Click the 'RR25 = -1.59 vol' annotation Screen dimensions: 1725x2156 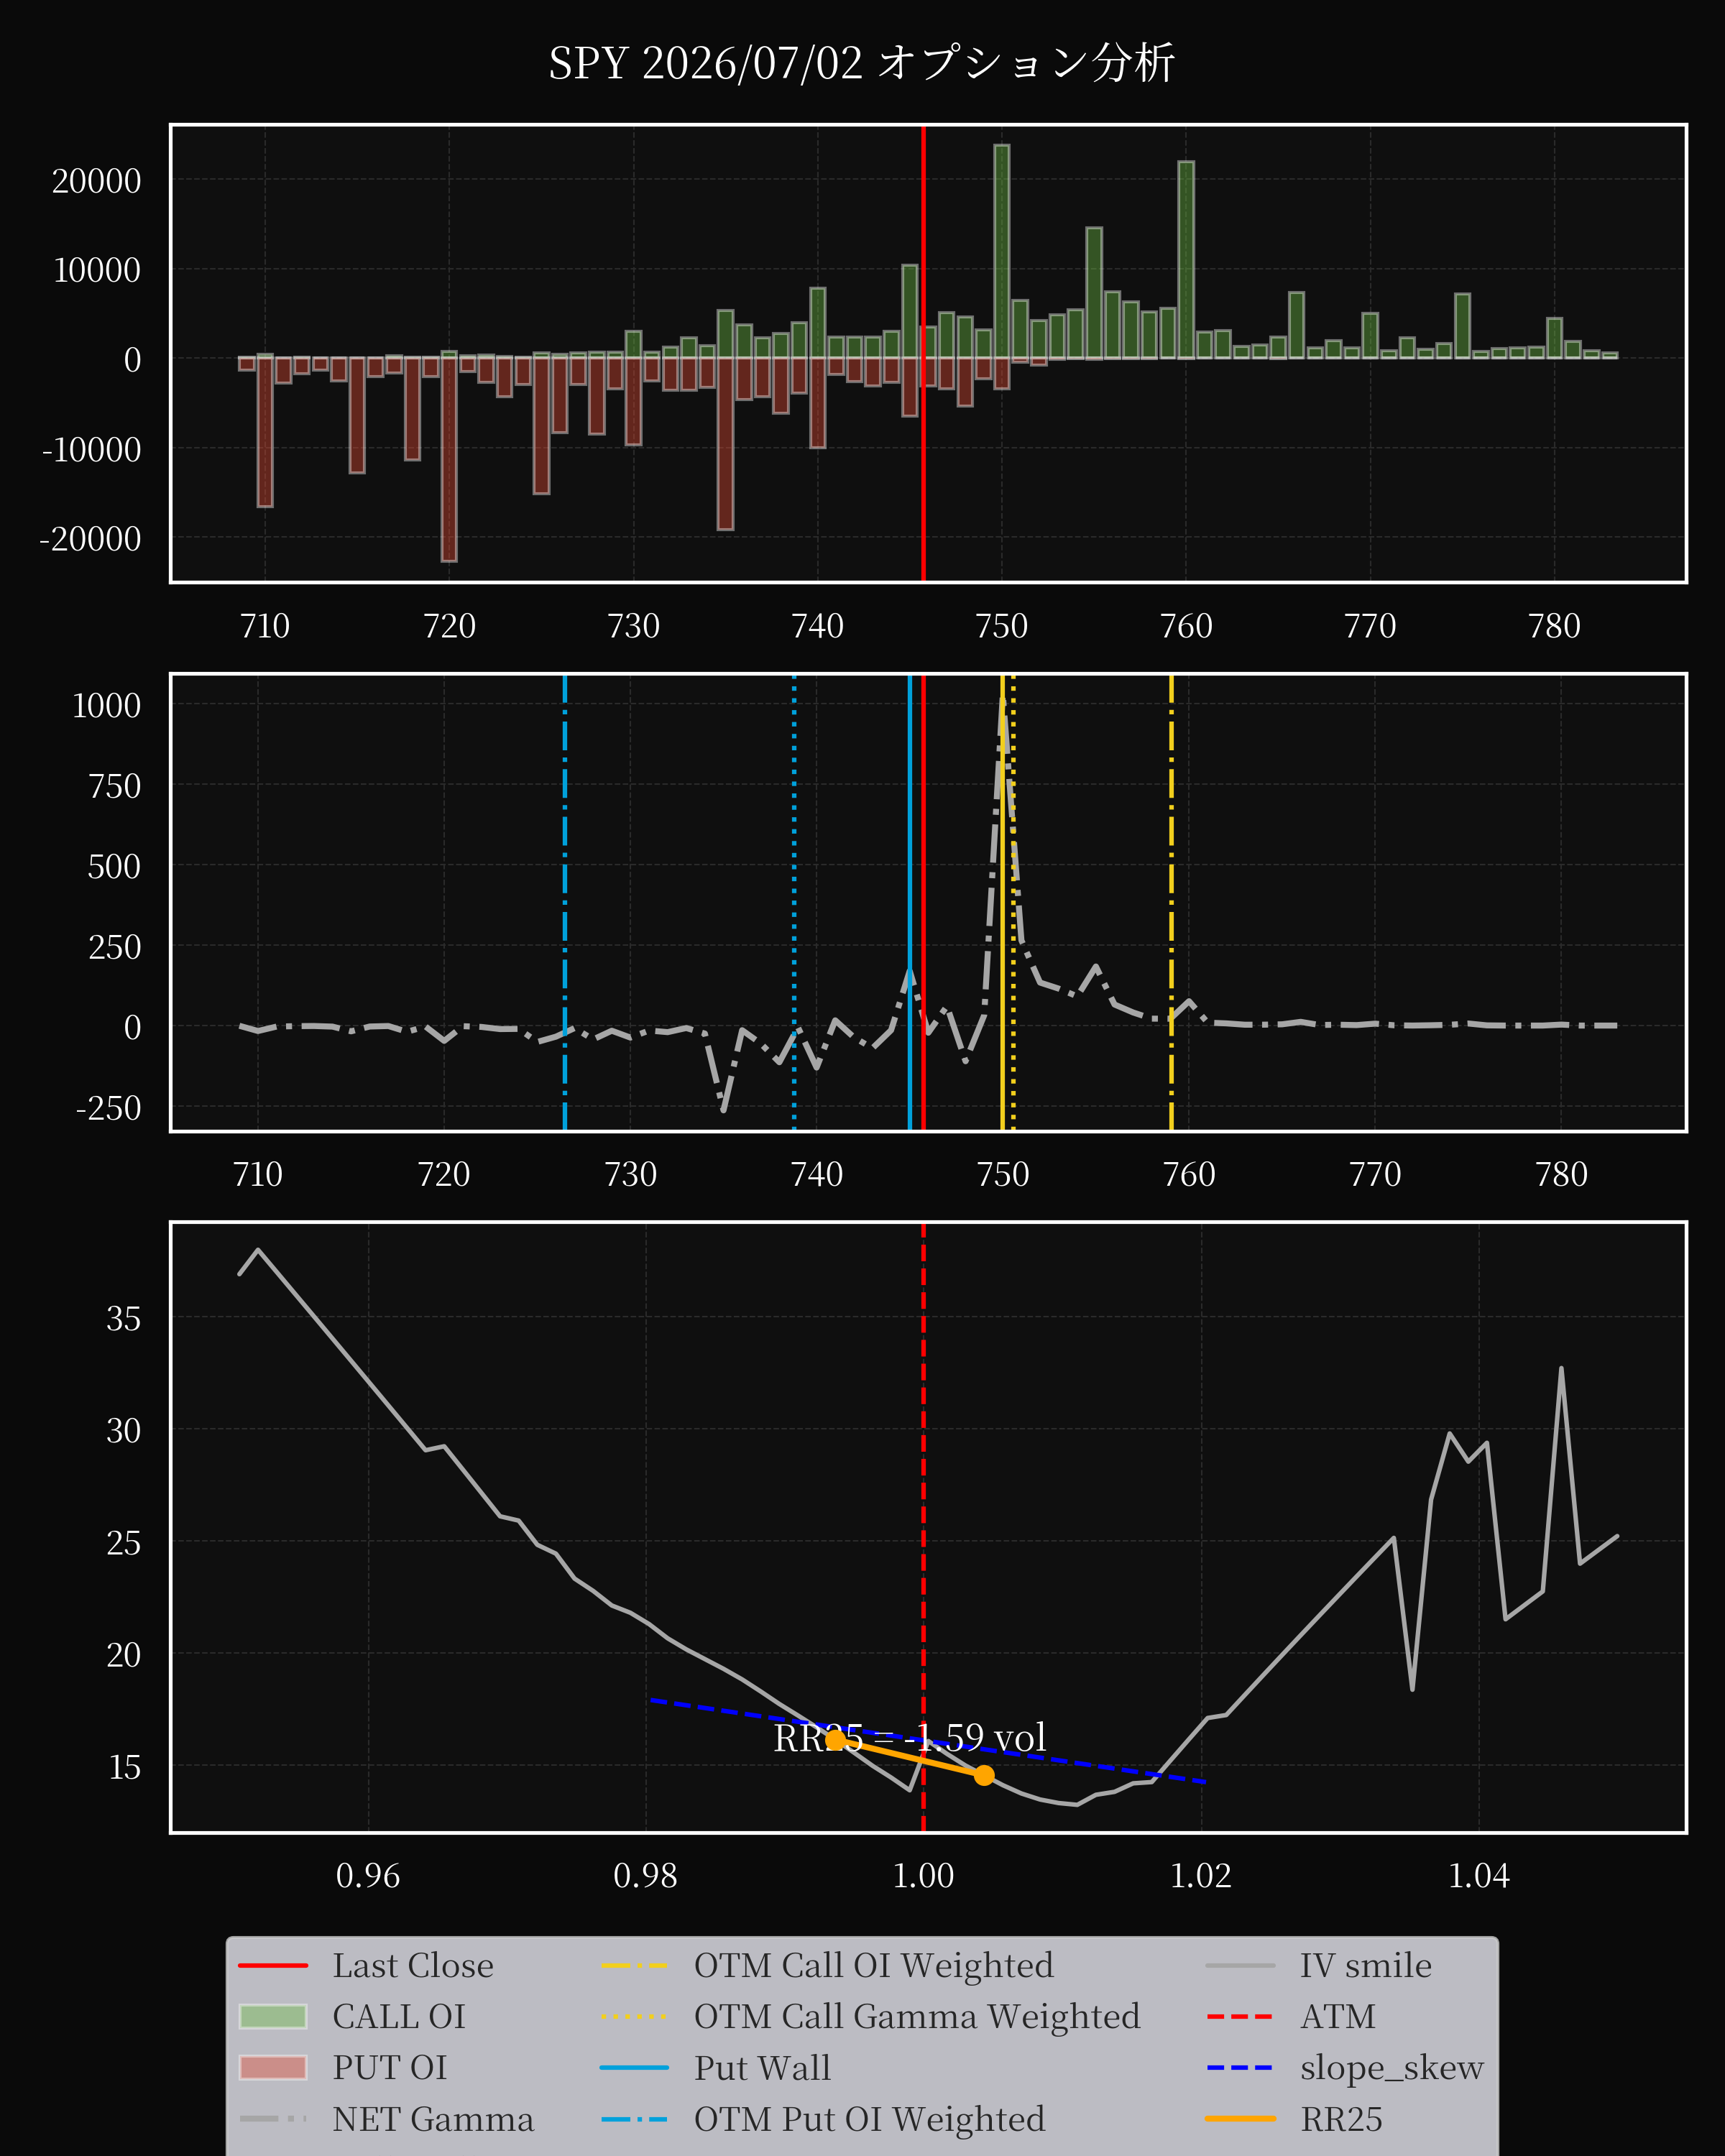pos(910,1738)
